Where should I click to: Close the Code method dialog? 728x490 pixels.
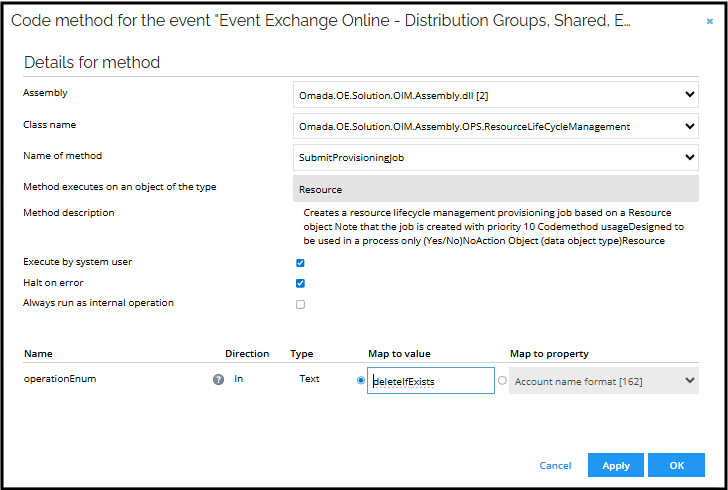[x=709, y=21]
